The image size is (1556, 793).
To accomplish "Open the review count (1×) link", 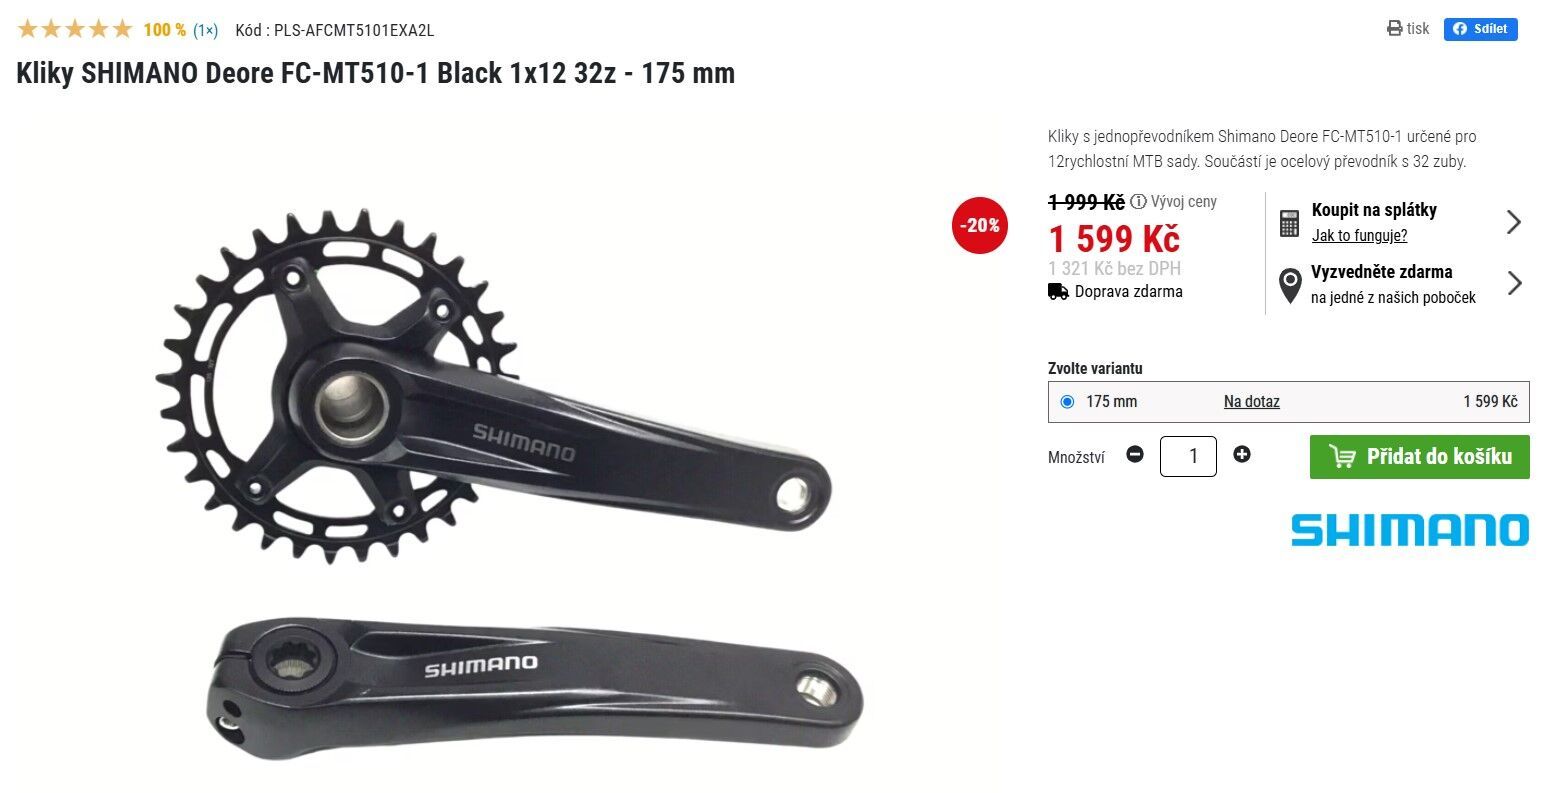I will (205, 30).
